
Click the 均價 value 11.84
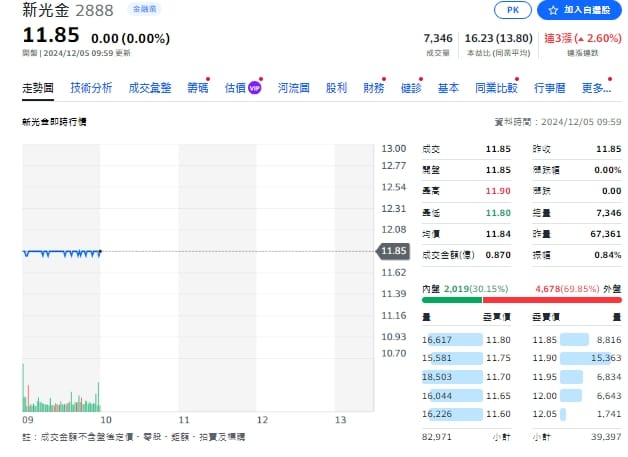pos(498,234)
